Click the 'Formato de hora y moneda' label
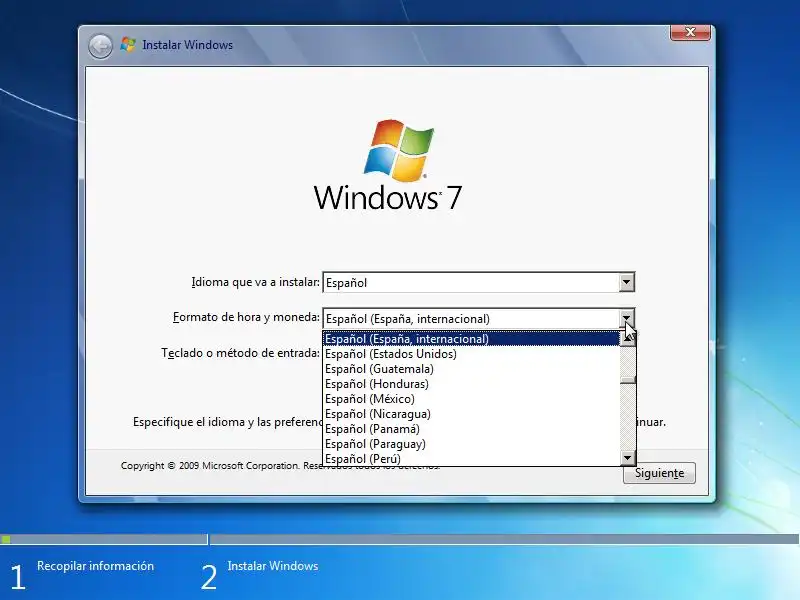This screenshot has width=800, height=600. click(x=246, y=317)
